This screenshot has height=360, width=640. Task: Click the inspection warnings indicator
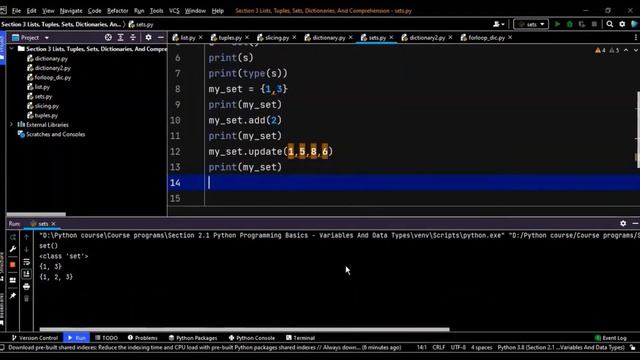pyautogui.click(x=607, y=50)
